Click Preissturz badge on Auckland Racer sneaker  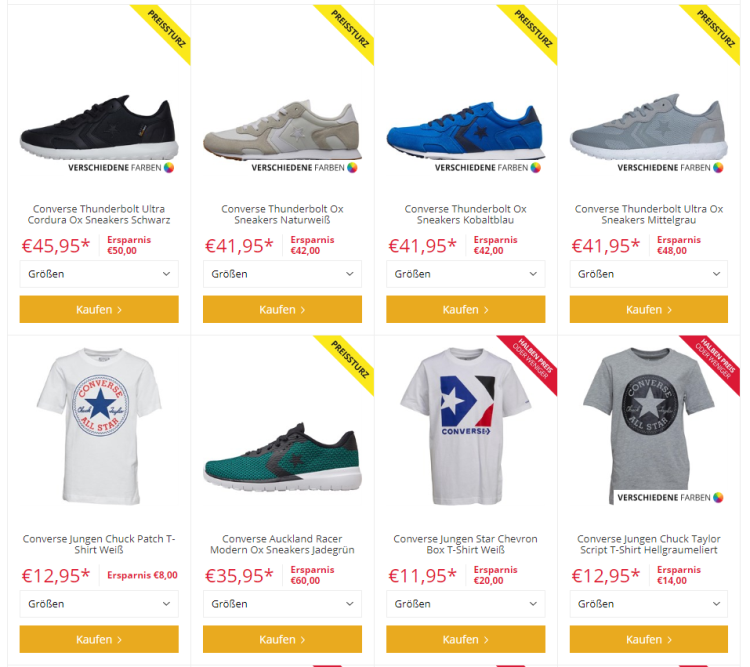tap(351, 360)
